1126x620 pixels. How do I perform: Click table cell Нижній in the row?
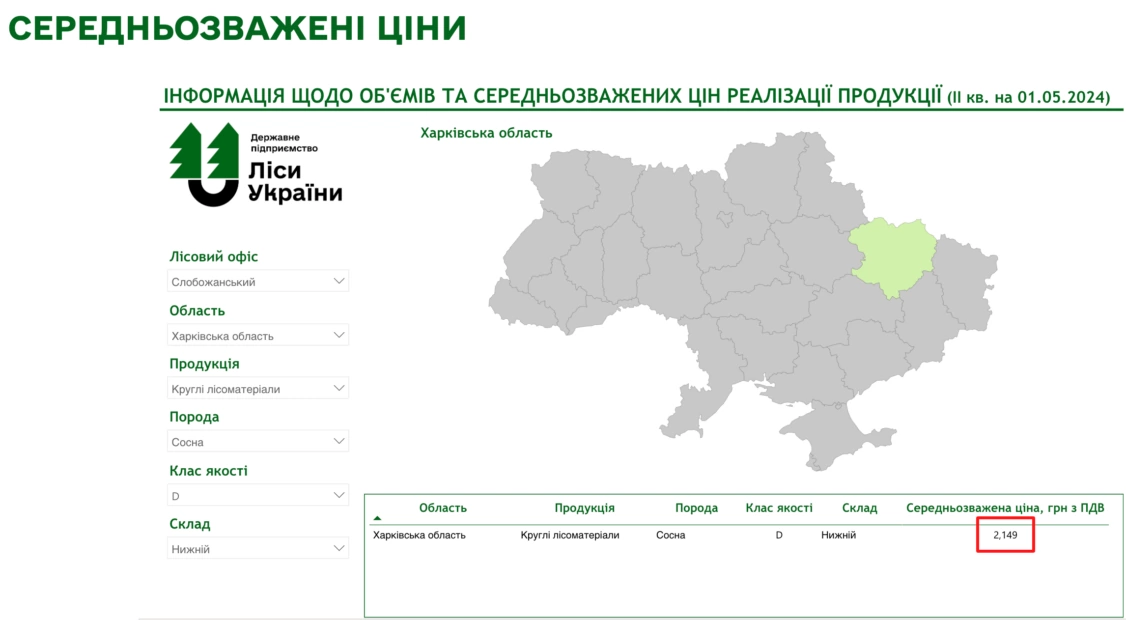pos(838,535)
